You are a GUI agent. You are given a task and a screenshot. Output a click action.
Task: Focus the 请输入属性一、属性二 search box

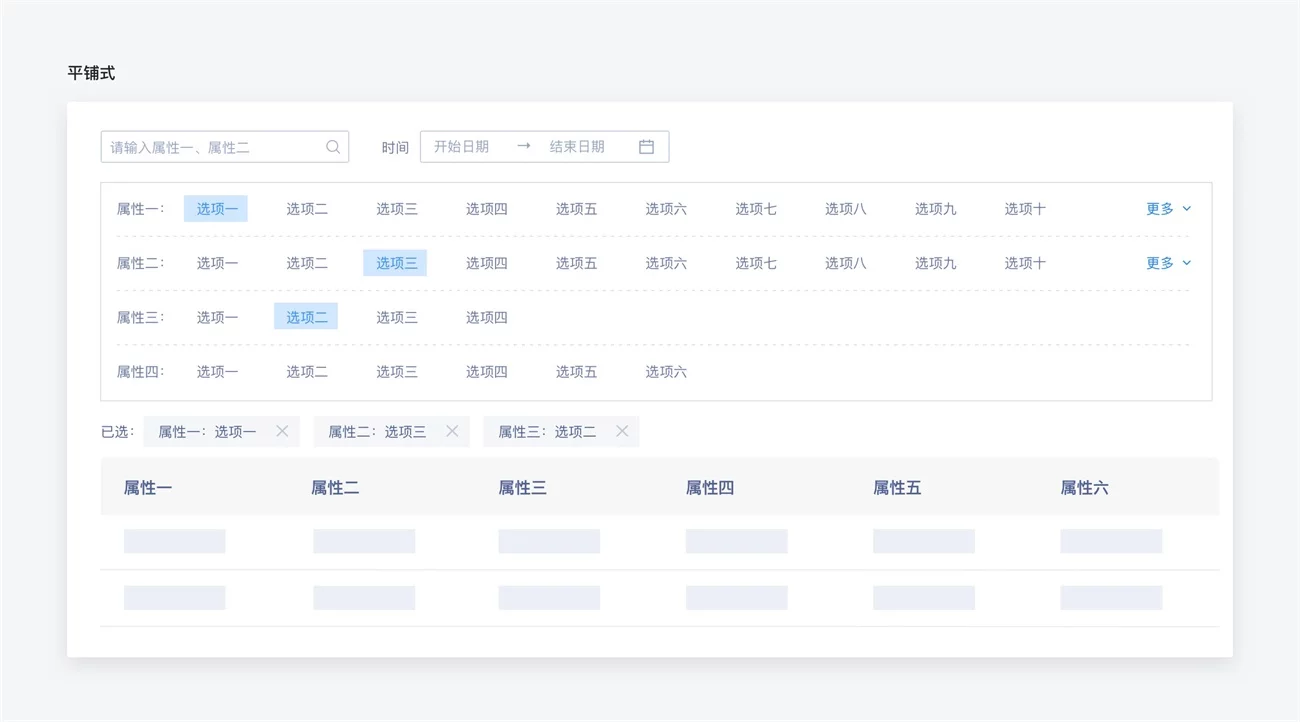click(x=215, y=147)
